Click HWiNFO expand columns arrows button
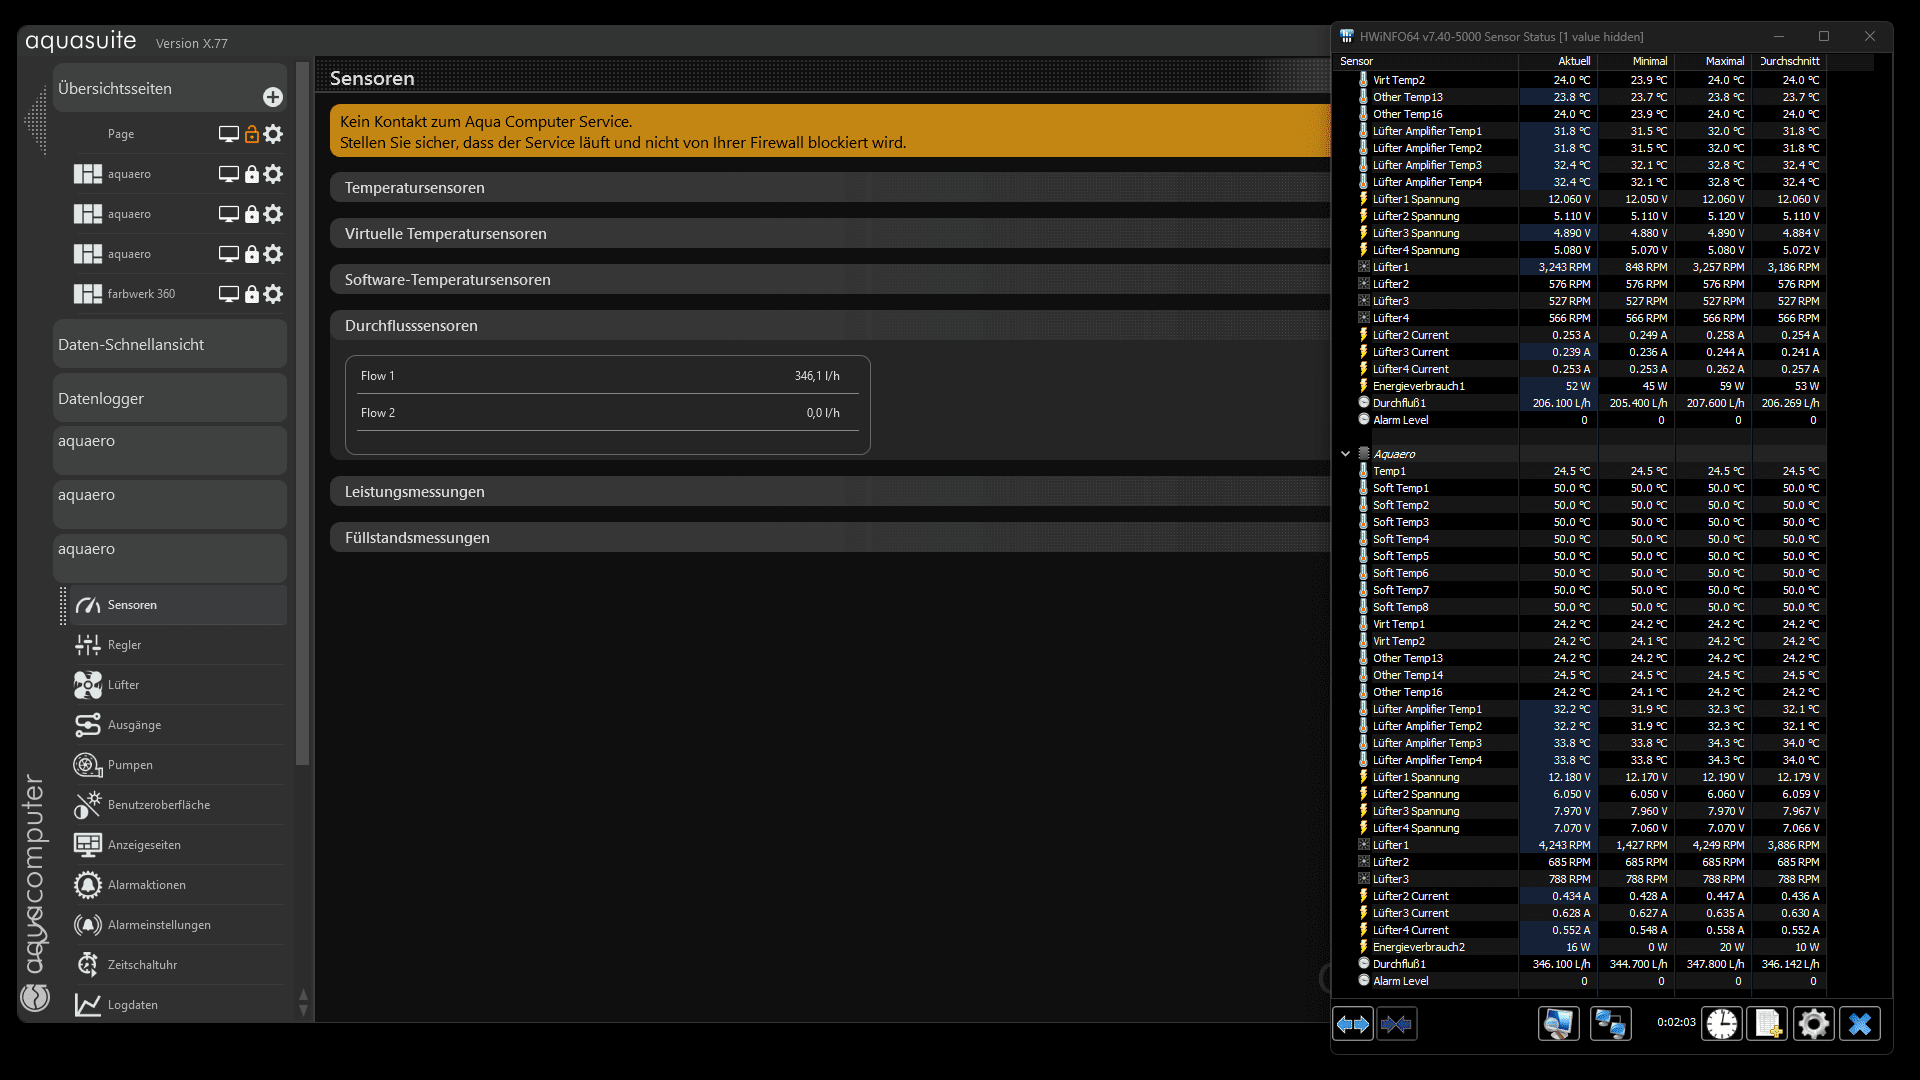 point(1353,1024)
